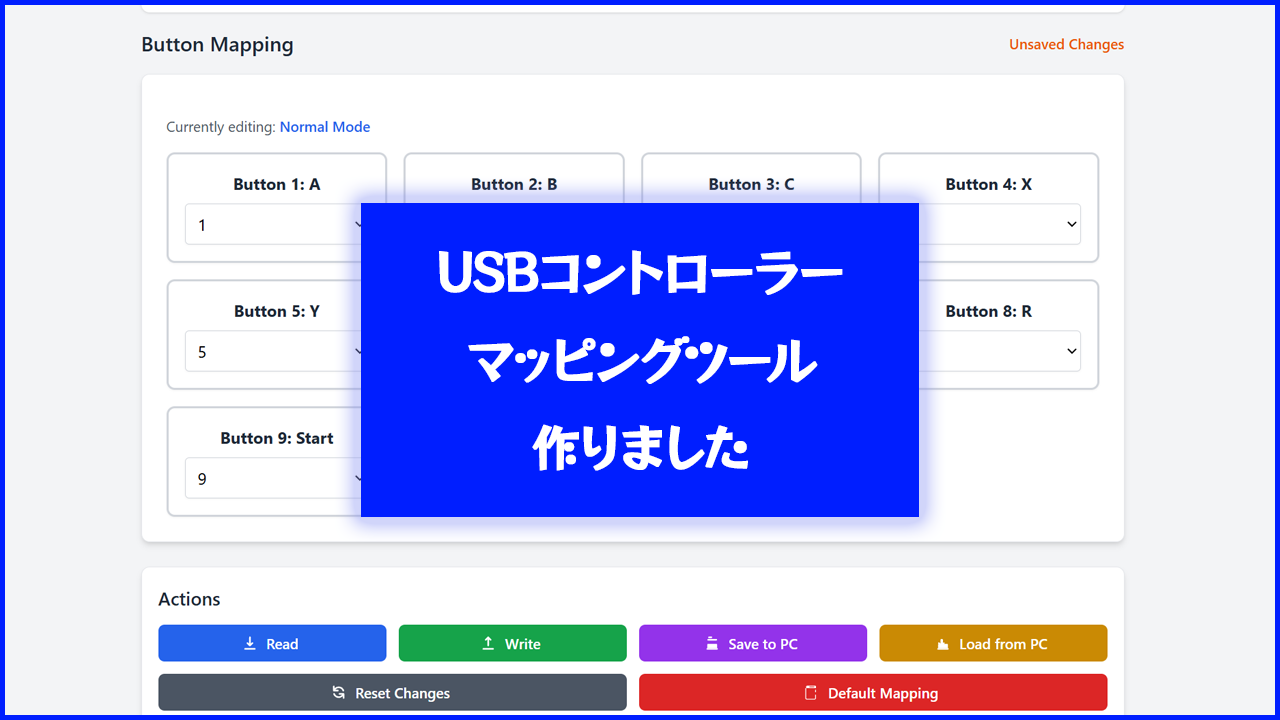The image size is (1280, 720).
Task: Click Reset Changes to discard edits
Action: tap(392, 692)
